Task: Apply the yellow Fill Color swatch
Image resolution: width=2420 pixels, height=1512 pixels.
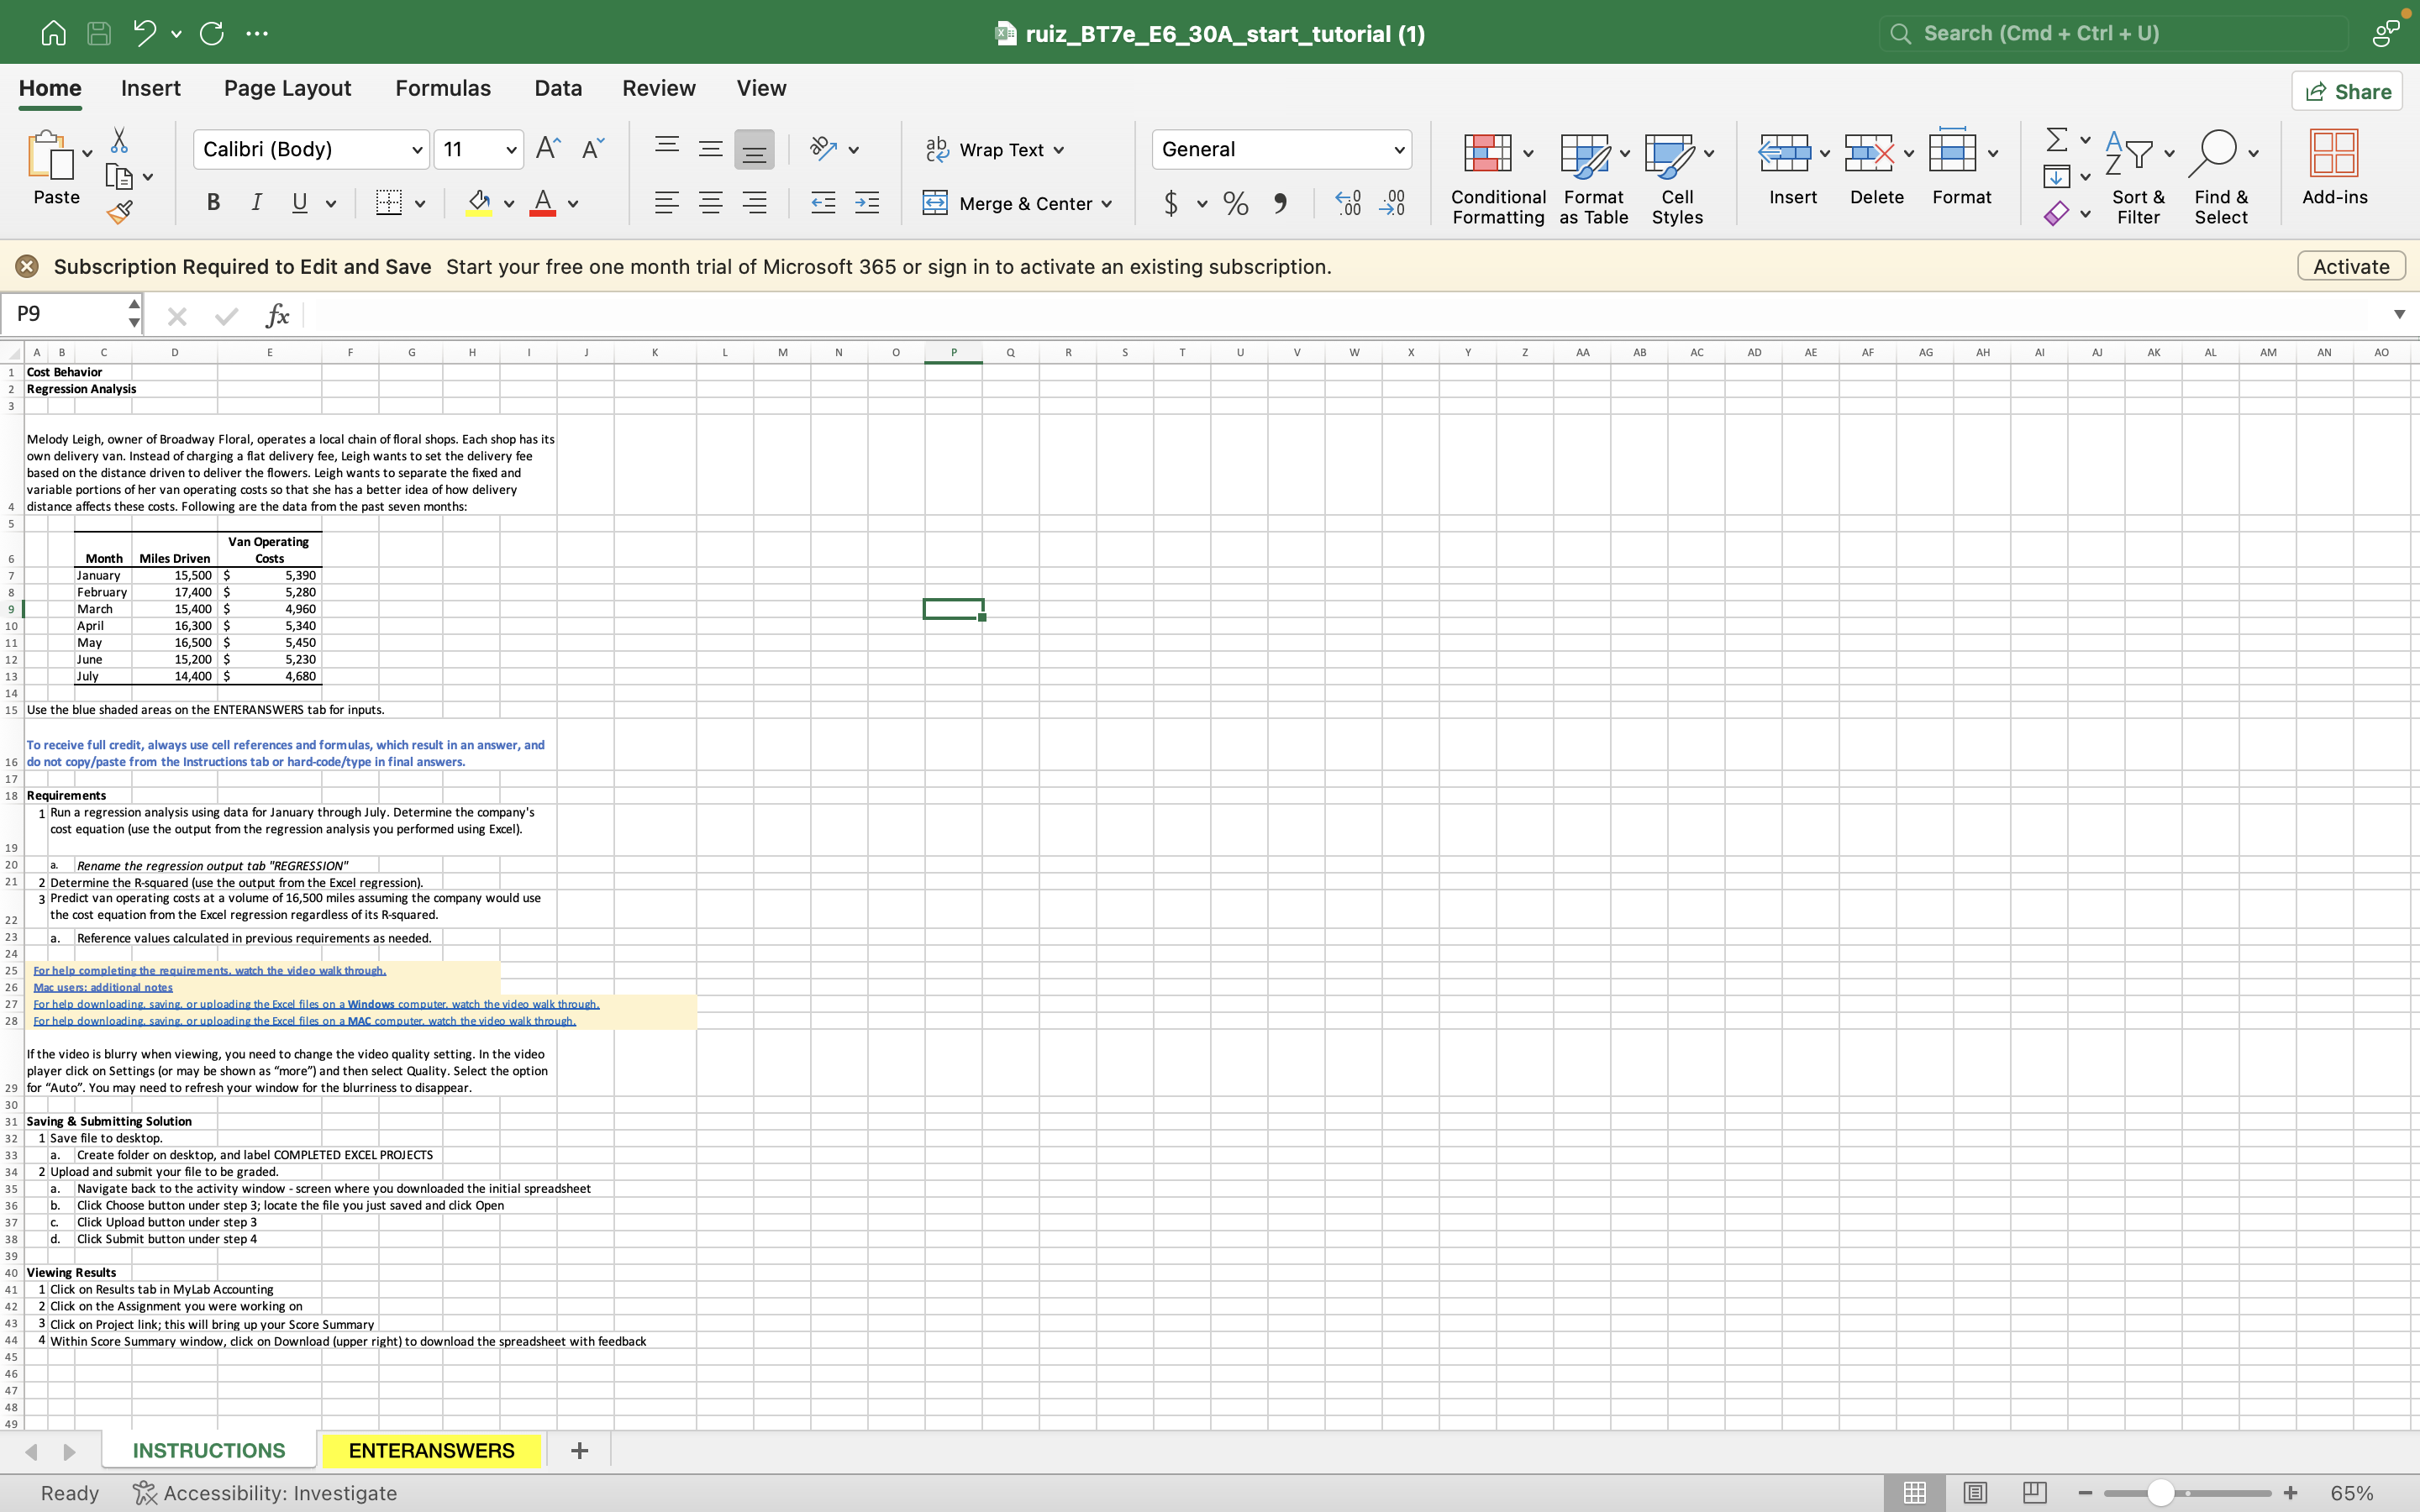Action: [479, 203]
